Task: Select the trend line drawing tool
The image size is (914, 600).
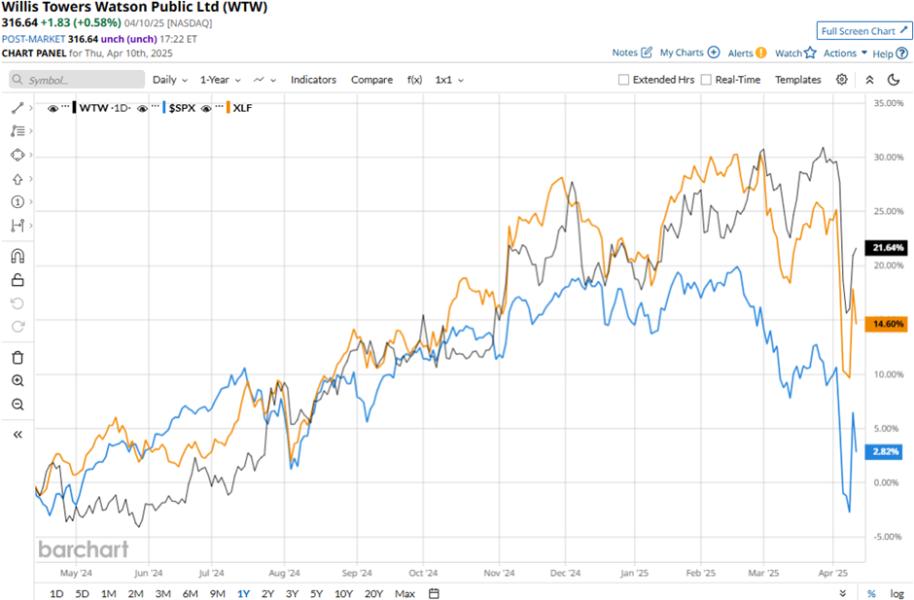Action: click(17, 108)
